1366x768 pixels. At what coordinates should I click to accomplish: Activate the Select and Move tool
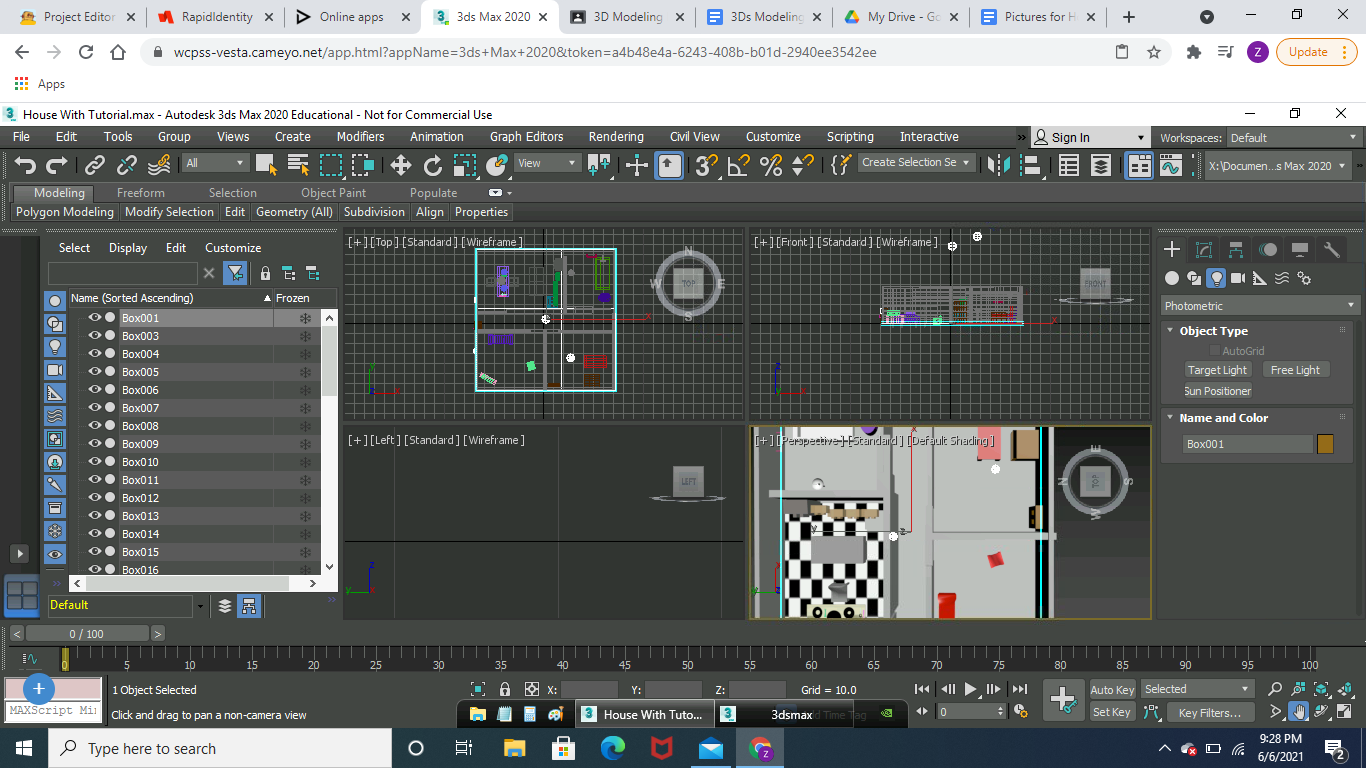pyautogui.click(x=400, y=165)
